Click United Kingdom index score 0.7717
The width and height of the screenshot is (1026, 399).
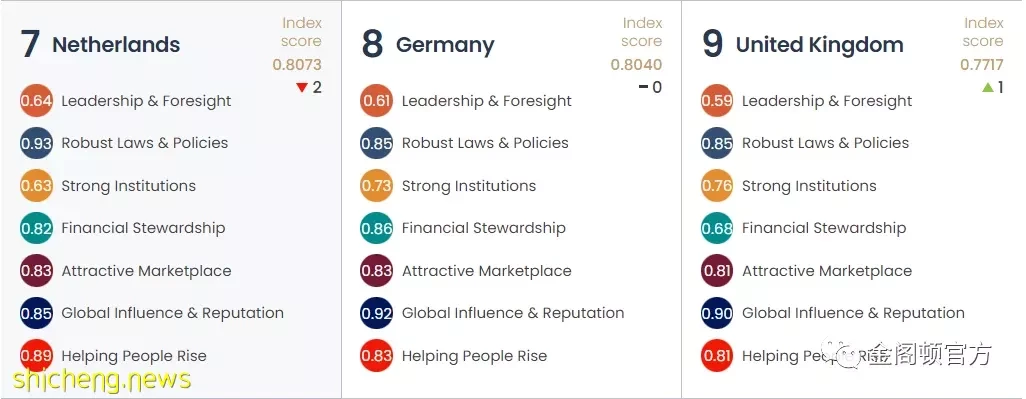tap(982, 65)
